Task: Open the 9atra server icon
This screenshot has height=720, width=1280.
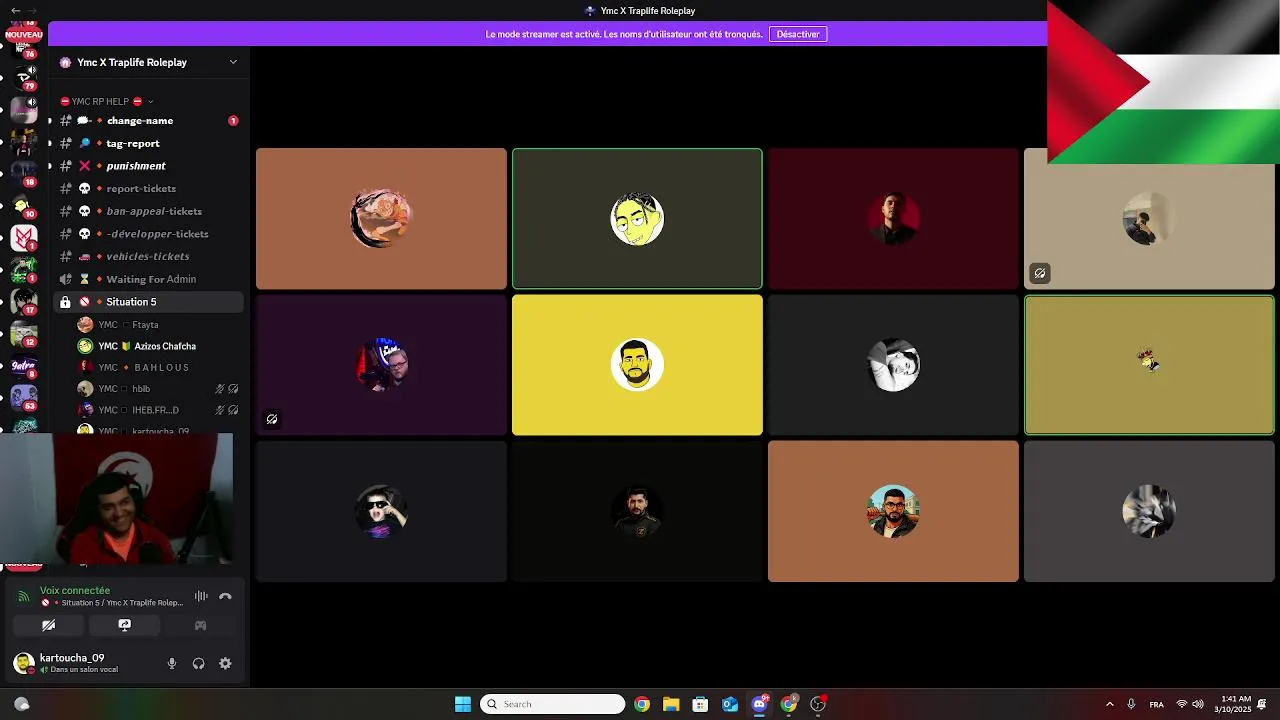Action: click(23, 366)
